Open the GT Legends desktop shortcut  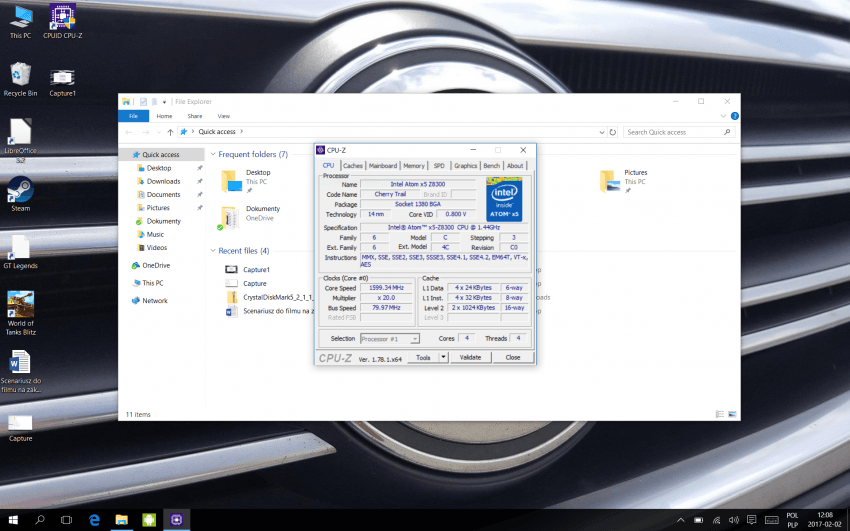(x=20, y=247)
